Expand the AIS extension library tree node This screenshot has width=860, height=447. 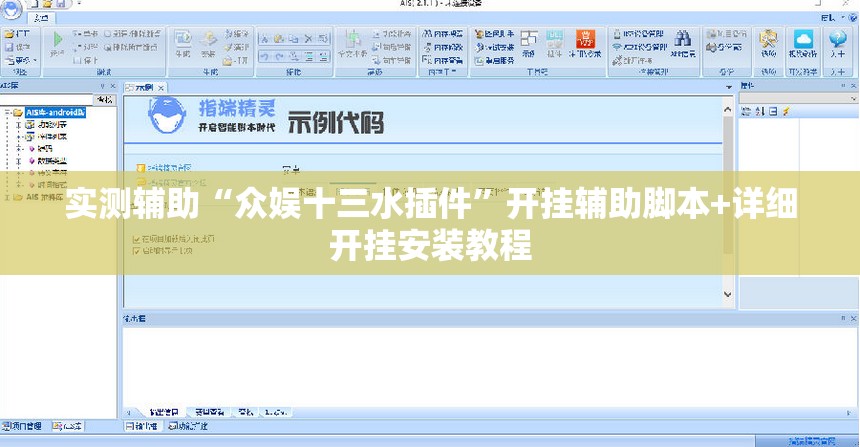[7, 197]
